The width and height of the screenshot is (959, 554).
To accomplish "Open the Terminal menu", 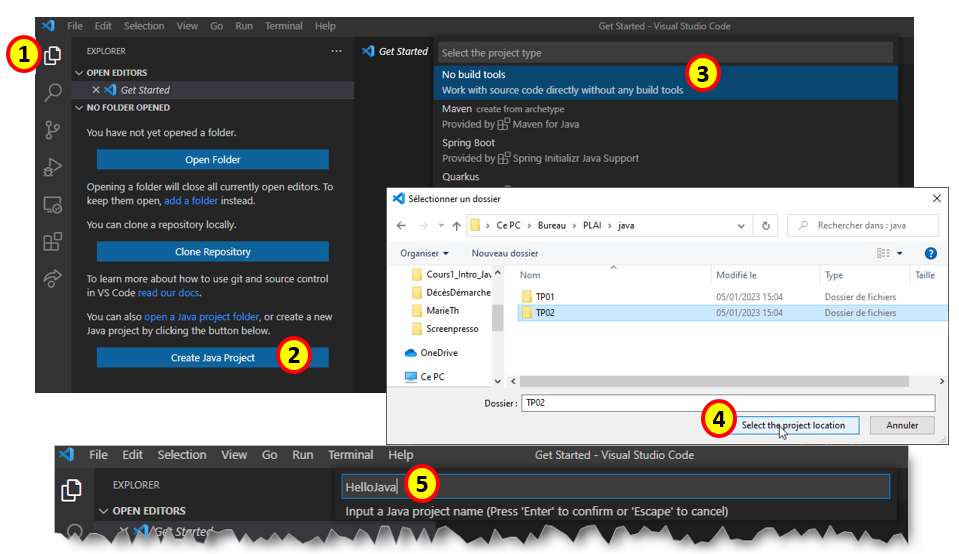I will point(284,26).
